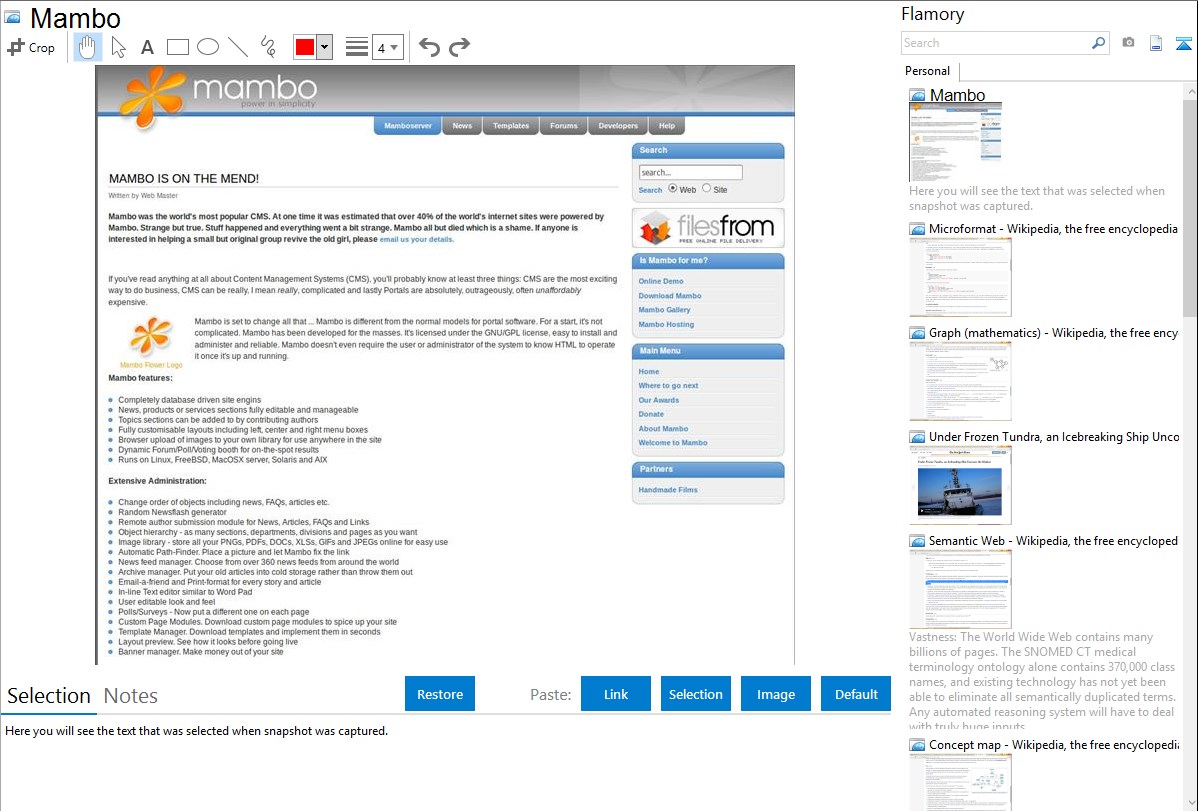The width and height of the screenshot is (1198, 811).
Task: Select the Crop tool
Action: click(31, 47)
